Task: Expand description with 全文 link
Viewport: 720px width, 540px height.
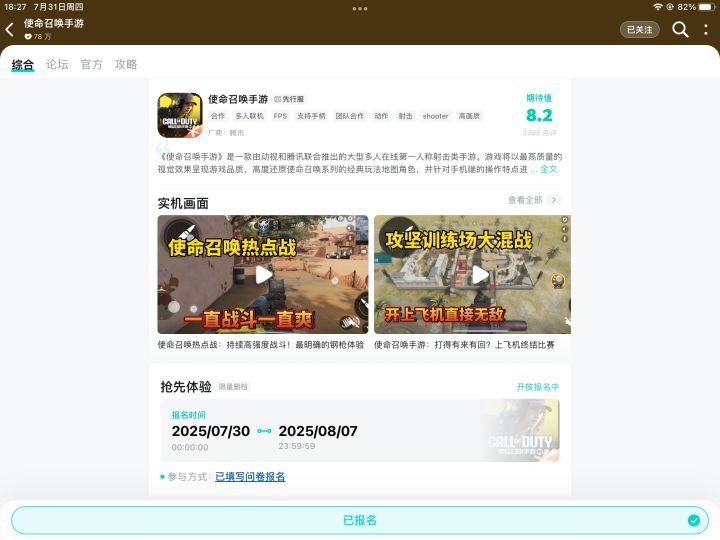Action: (x=548, y=169)
